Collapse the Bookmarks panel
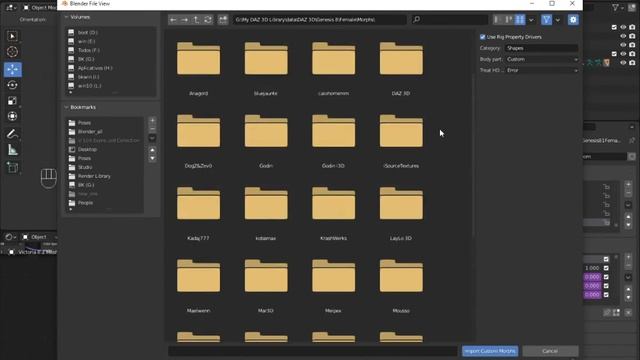Screen dimensions: 640x360 point(67,107)
